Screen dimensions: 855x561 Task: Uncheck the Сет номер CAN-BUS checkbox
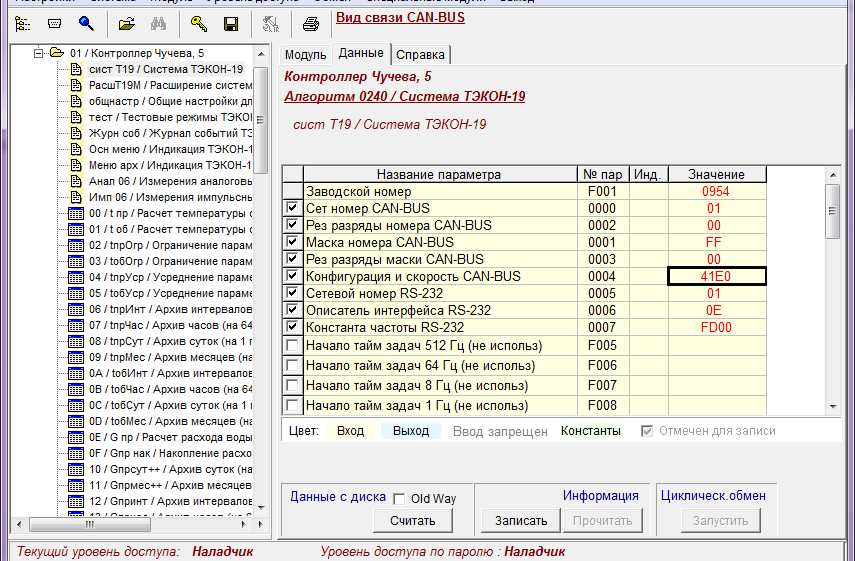click(293, 208)
